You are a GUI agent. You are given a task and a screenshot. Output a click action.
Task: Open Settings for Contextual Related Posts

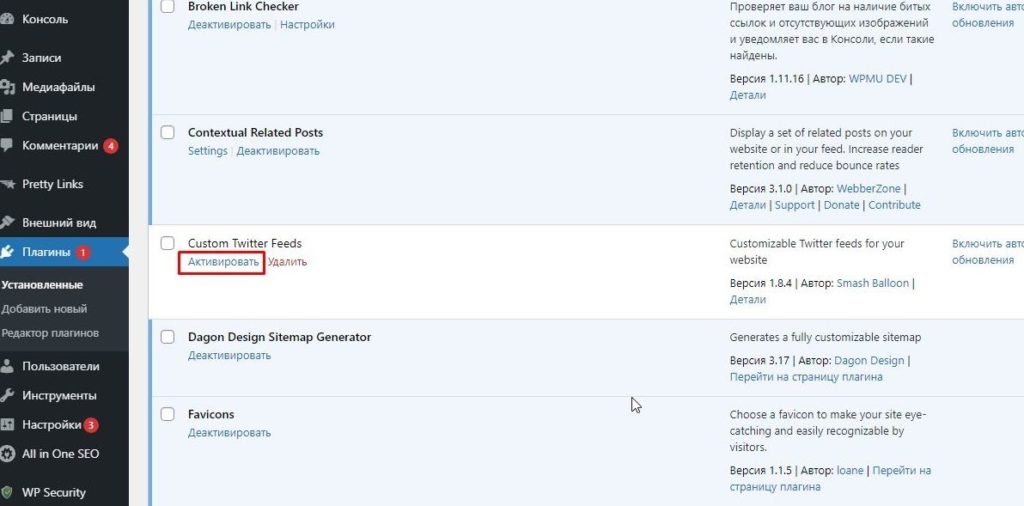coord(208,151)
